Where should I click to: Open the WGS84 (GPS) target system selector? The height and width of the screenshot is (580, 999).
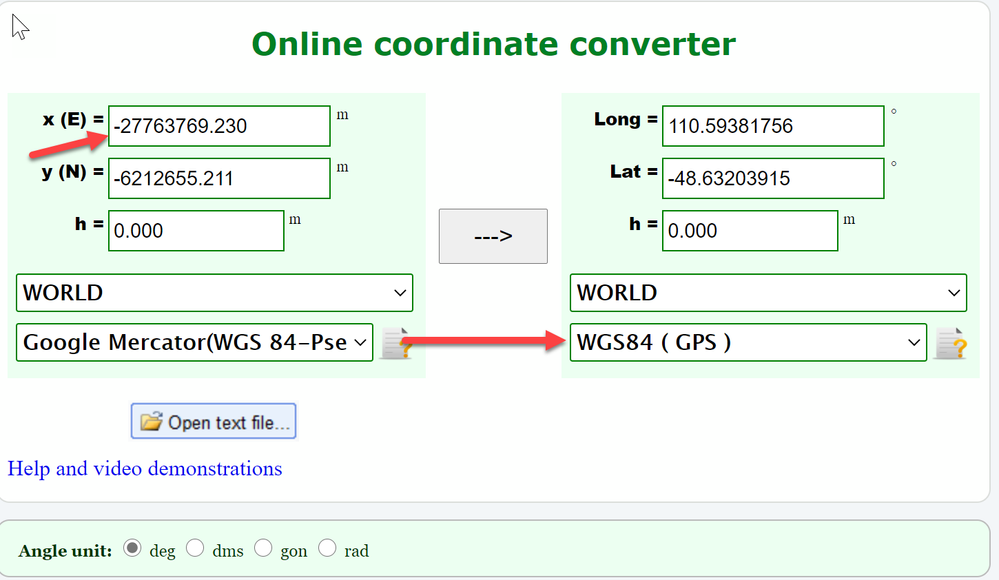point(747,342)
